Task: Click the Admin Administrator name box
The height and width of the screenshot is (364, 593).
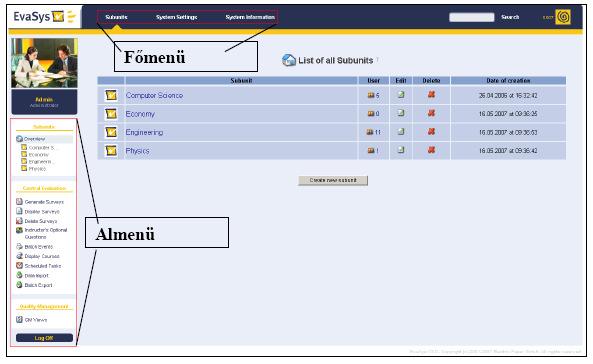Action: point(44,102)
